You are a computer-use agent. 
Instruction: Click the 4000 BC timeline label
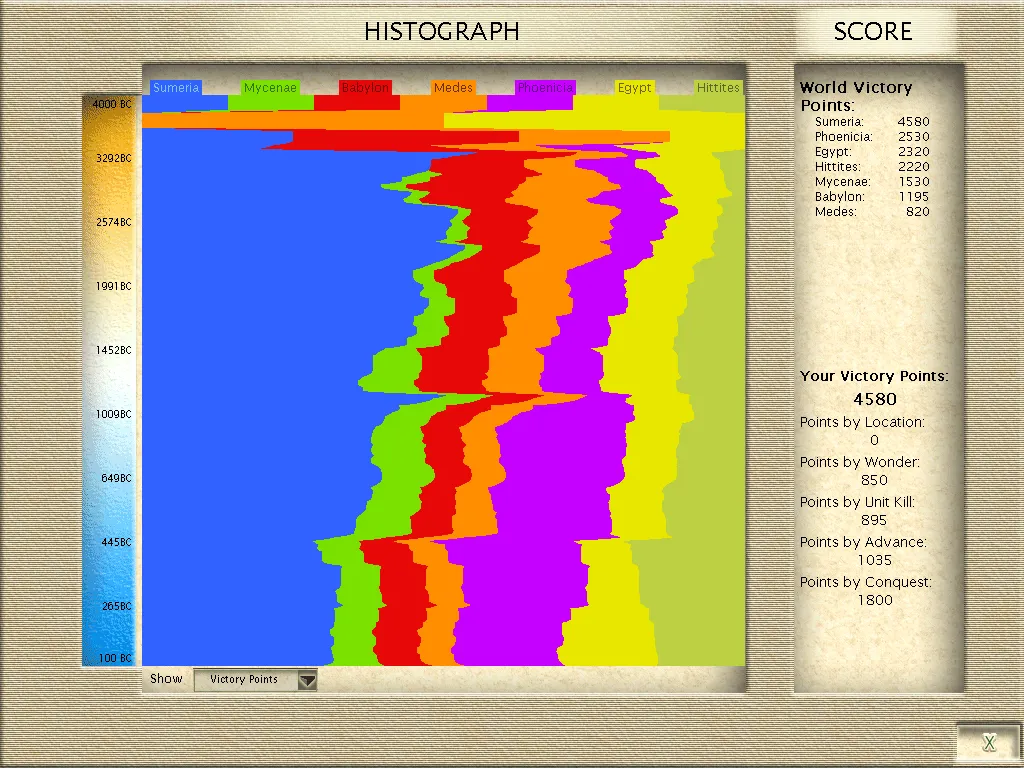click(112, 104)
